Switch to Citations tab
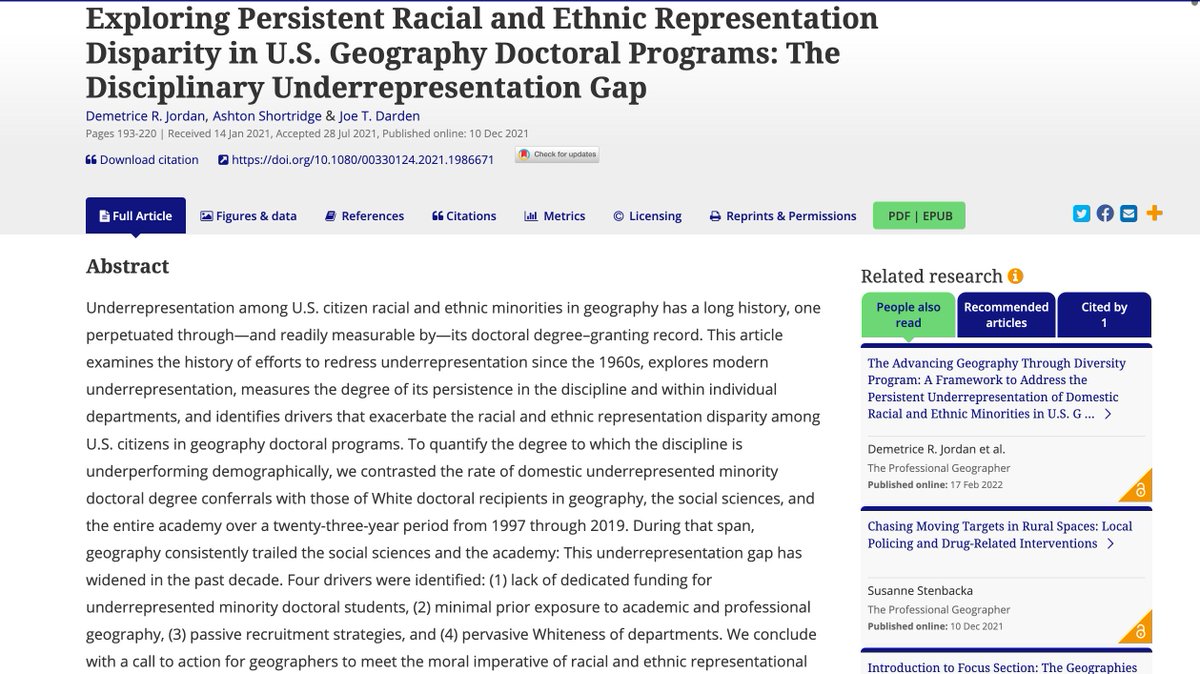The height and width of the screenshot is (674, 1200). tap(464, 215)
